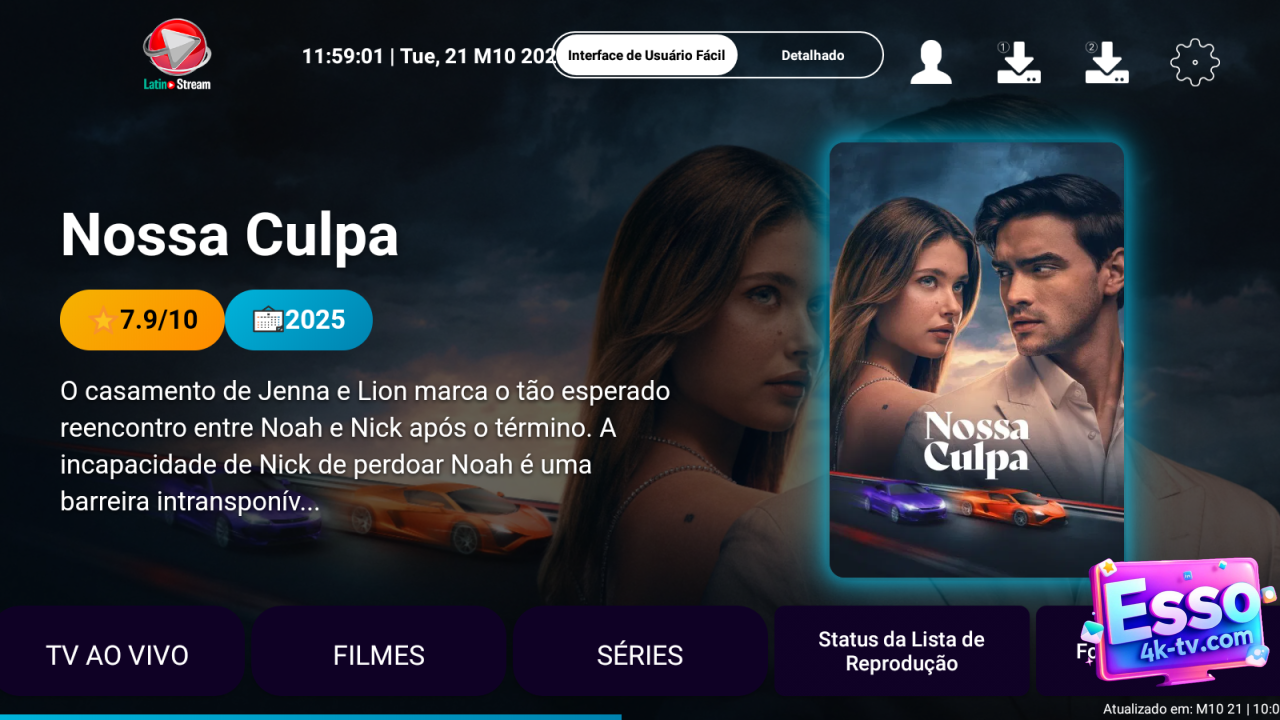Click the date and time display

(x=428, y=56)
